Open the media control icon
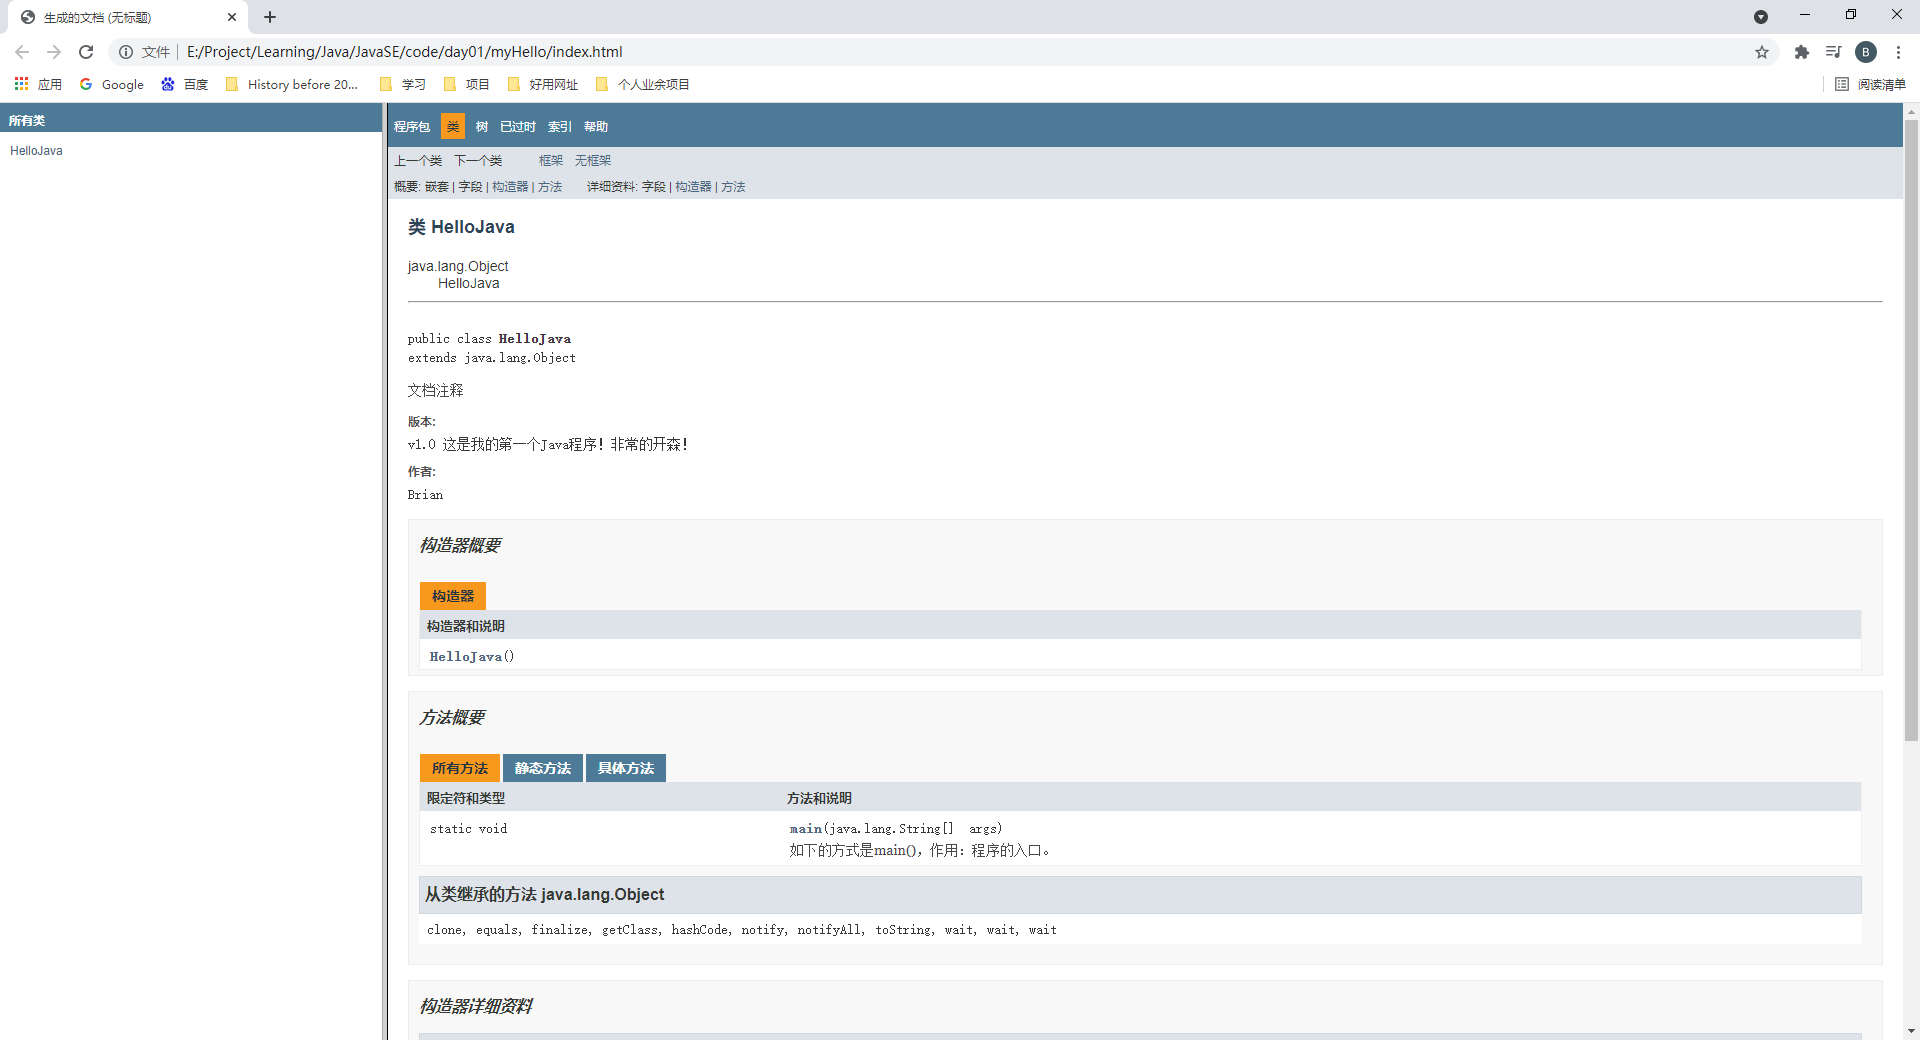1920x1040 pixels. click(1834, 52)
